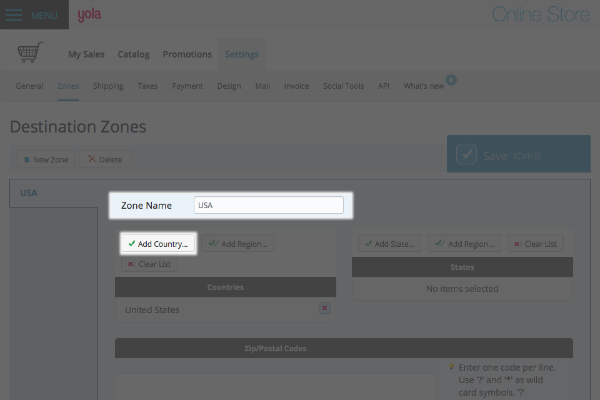Select the USA zone in list
Viewport: 600px width, 400px height.
(x=54, y=193)
